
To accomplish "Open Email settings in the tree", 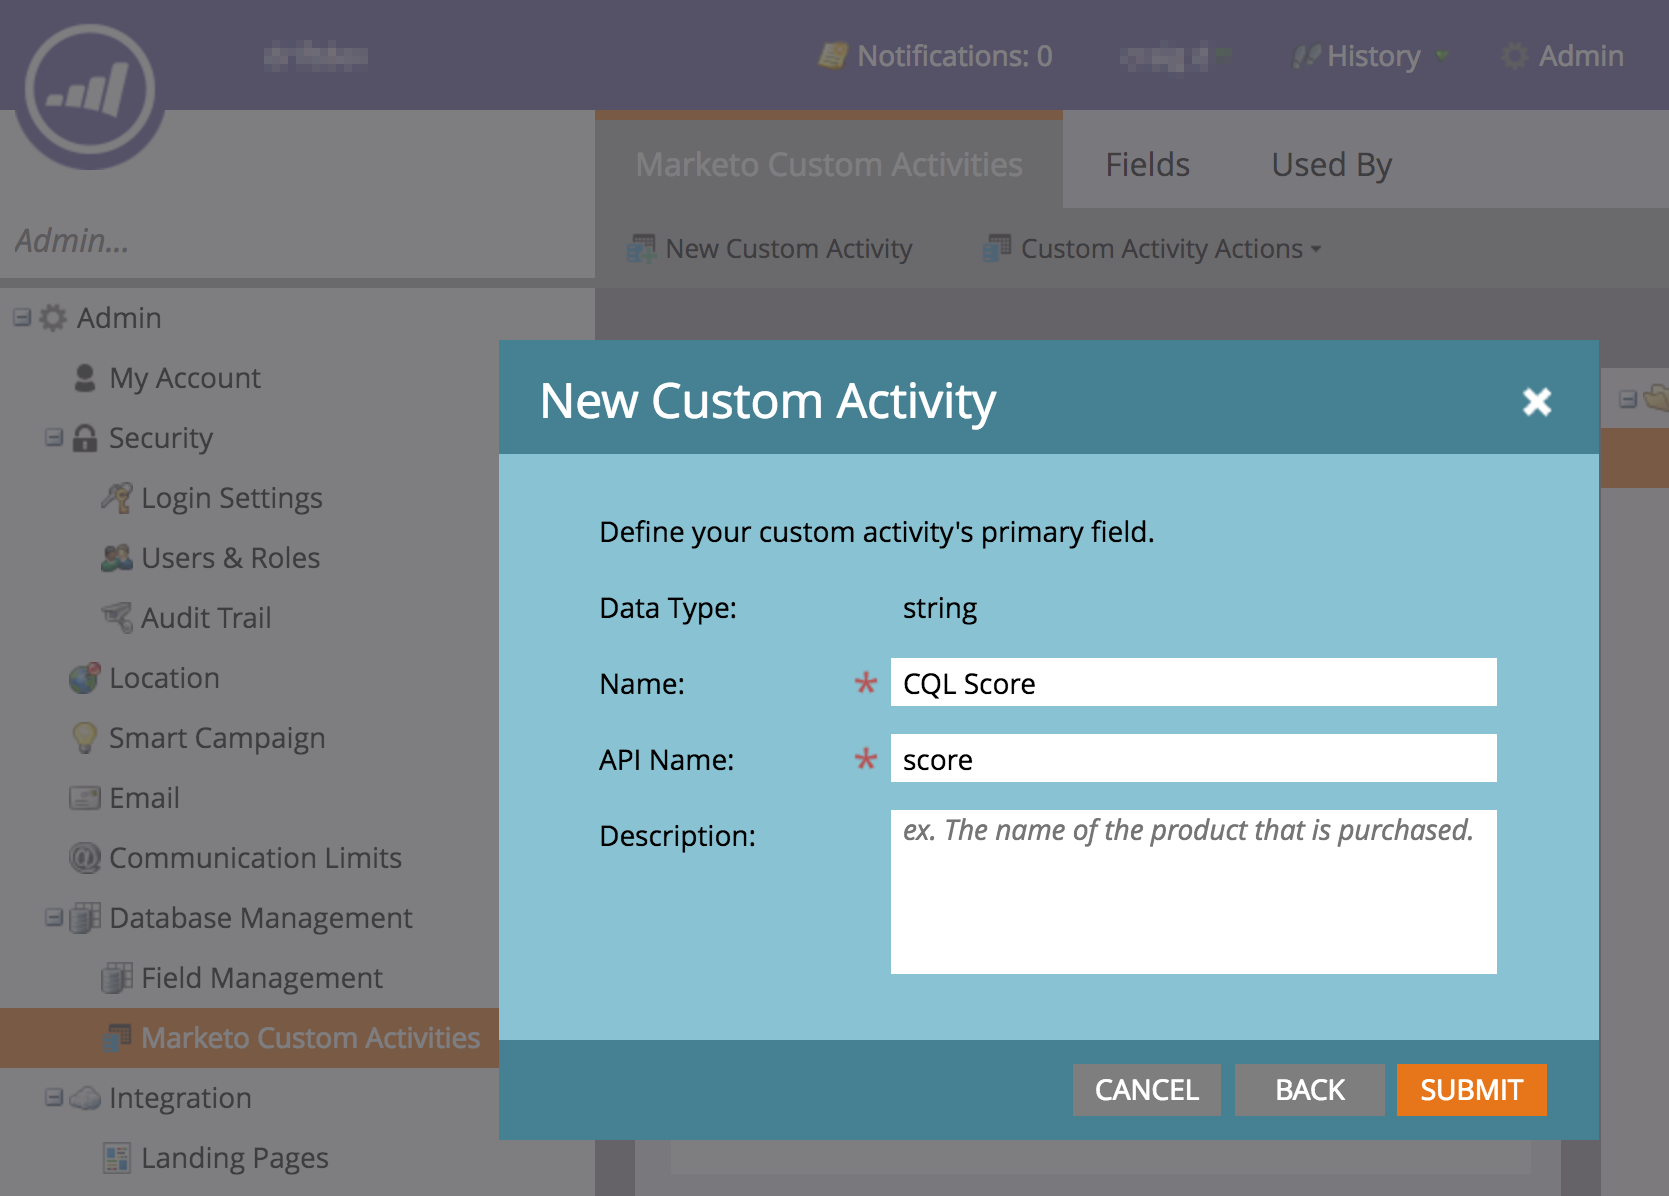I will (144, 798).
